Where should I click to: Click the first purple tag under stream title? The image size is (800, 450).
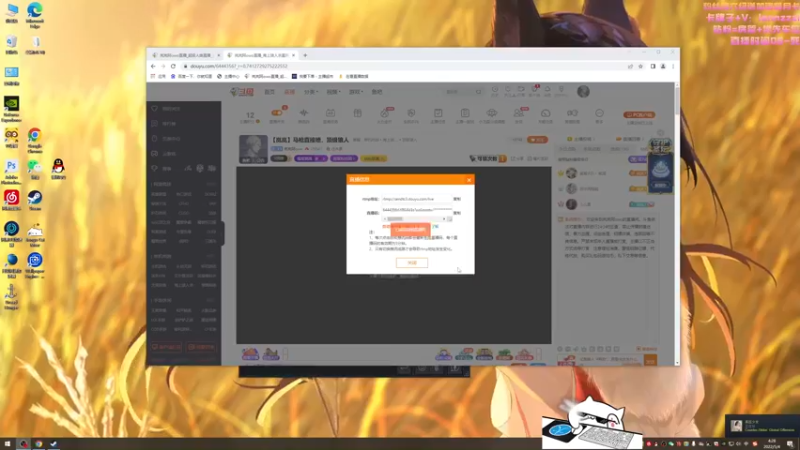click(311, 159)
